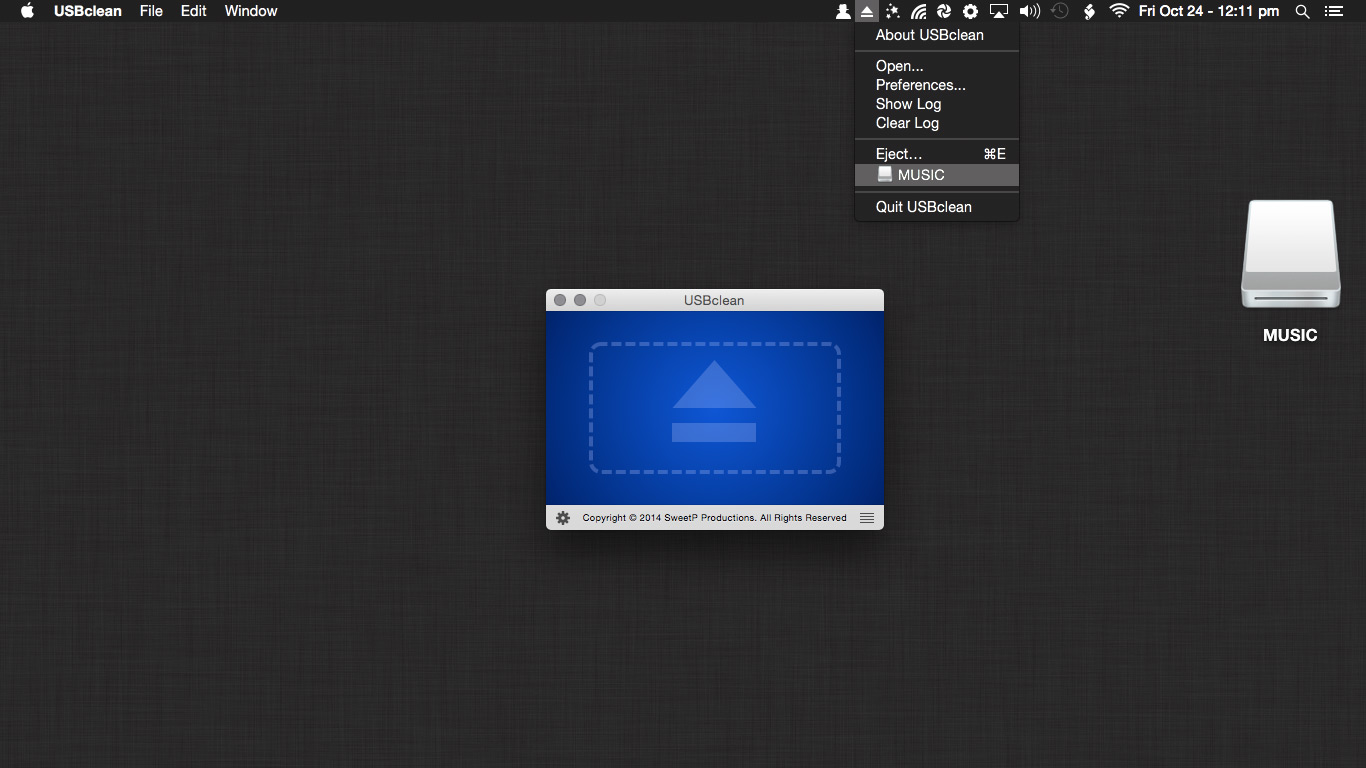Click the large eject symbol in drop zone
Viewport: 1366px width, 768px height.
[x=714, y=401]
